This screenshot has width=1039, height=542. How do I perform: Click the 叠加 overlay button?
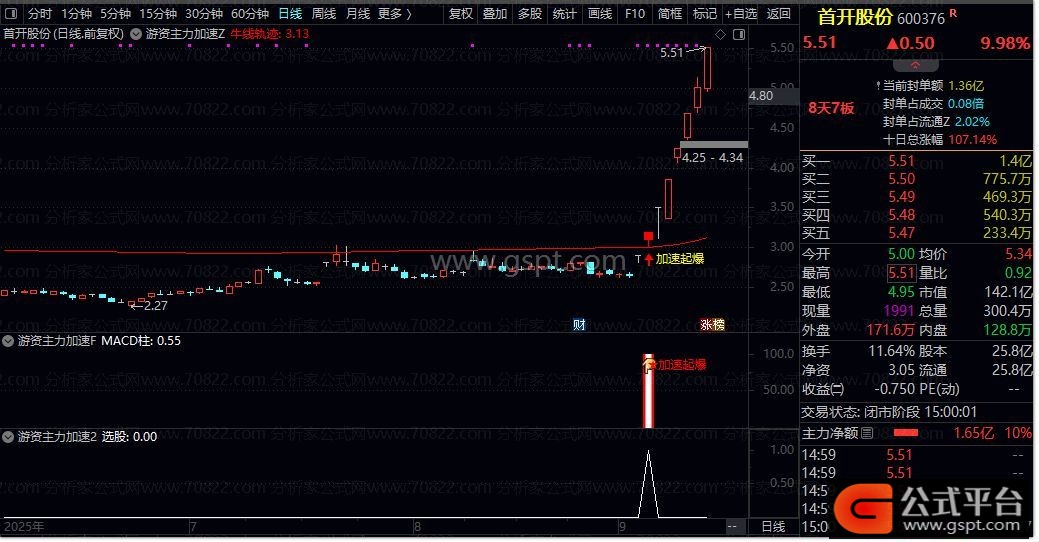494,13
